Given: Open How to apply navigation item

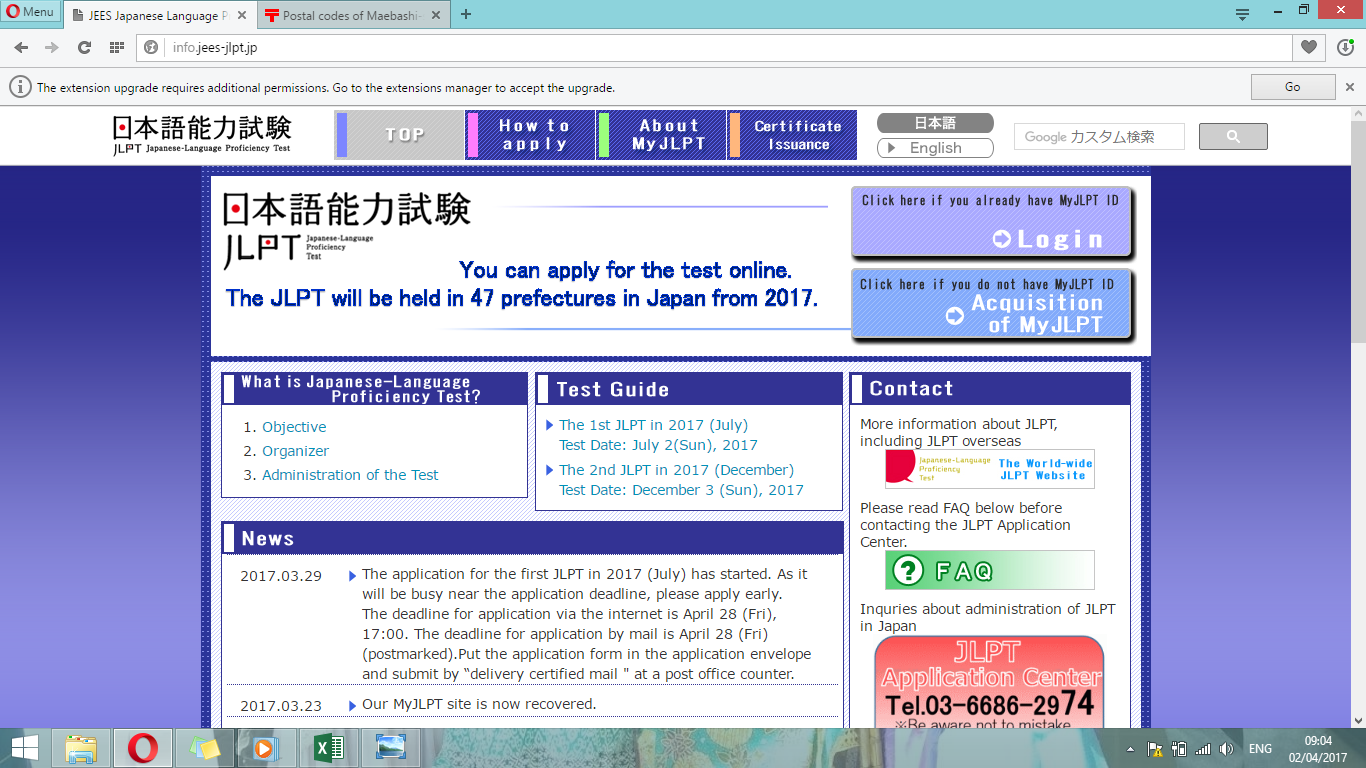Looking at the screenshot, I should (531, 135).
